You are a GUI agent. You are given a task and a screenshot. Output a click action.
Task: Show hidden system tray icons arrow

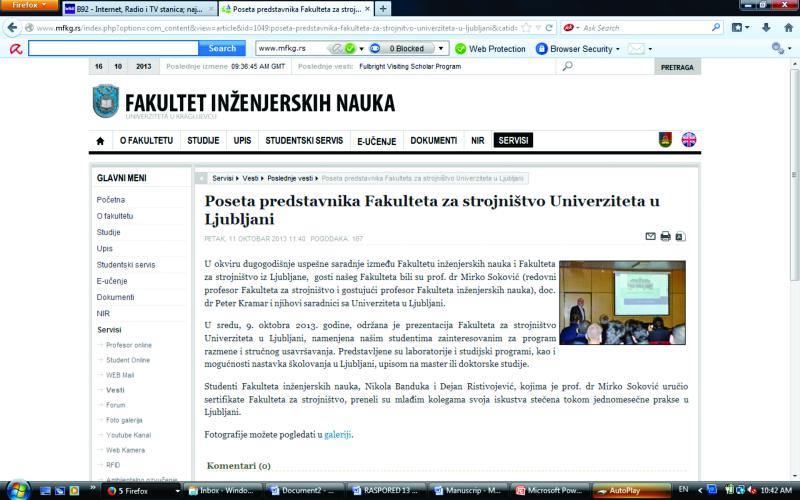[700, 490]
